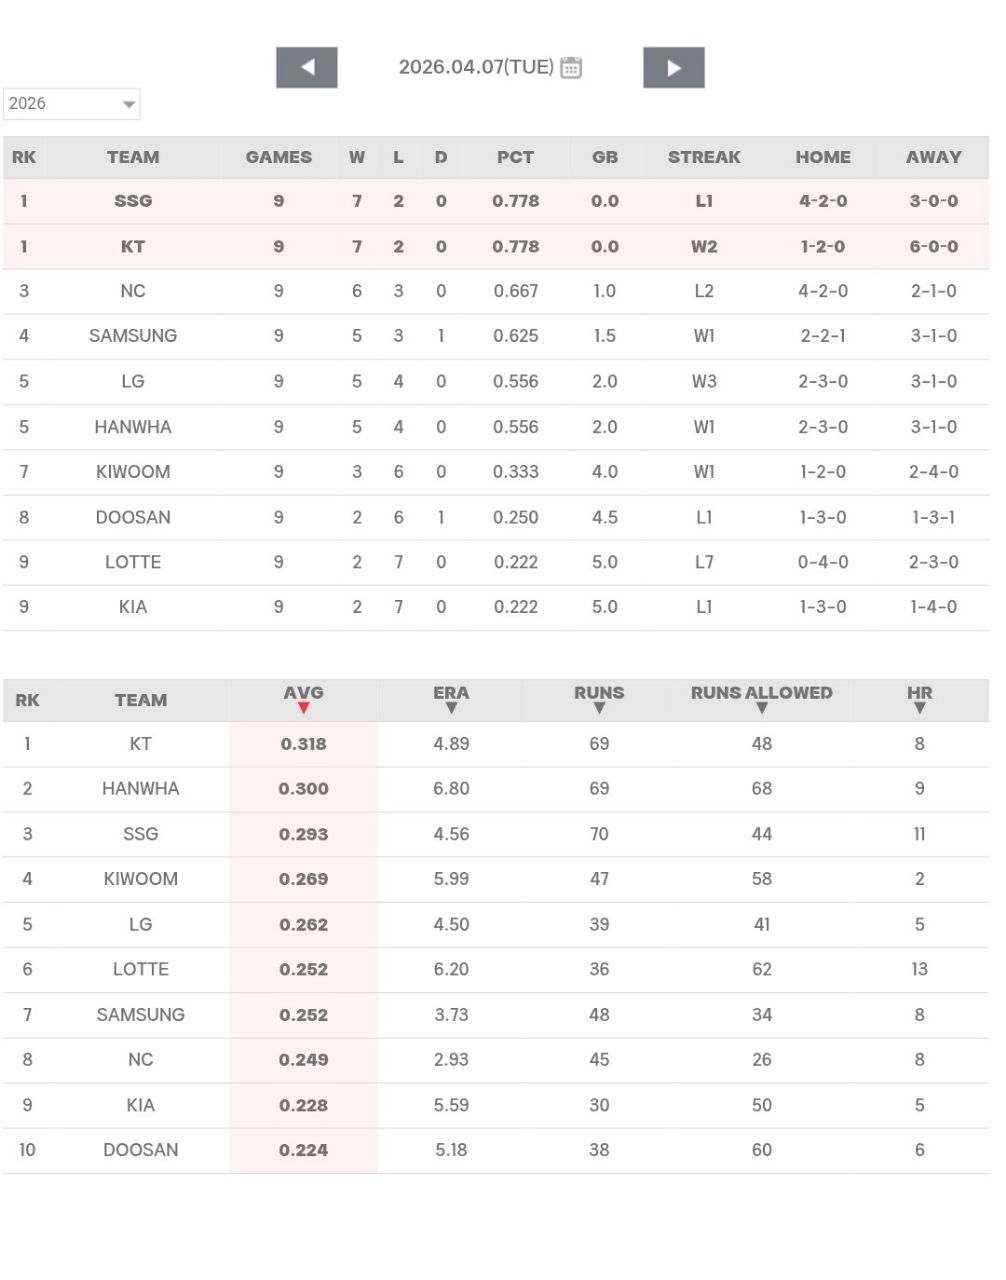Sort stats table by HR arrow
This screenshot has height=1280, width=1006.
click(919, 708)
